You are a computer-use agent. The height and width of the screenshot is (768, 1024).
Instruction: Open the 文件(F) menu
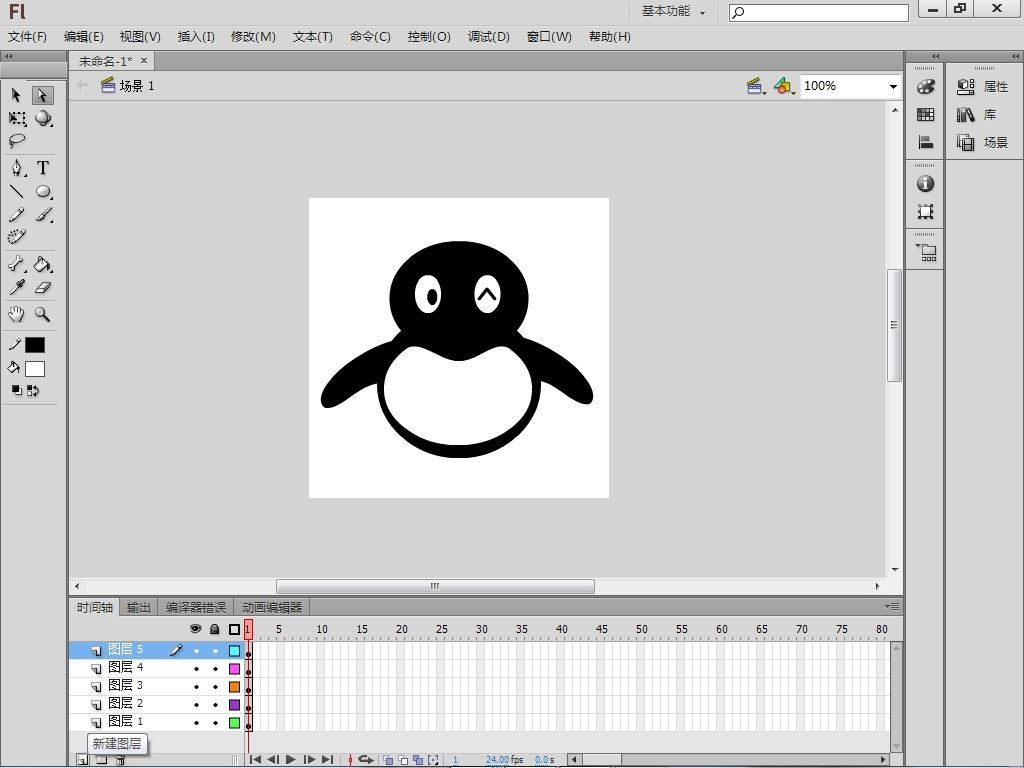pos(27,37)
